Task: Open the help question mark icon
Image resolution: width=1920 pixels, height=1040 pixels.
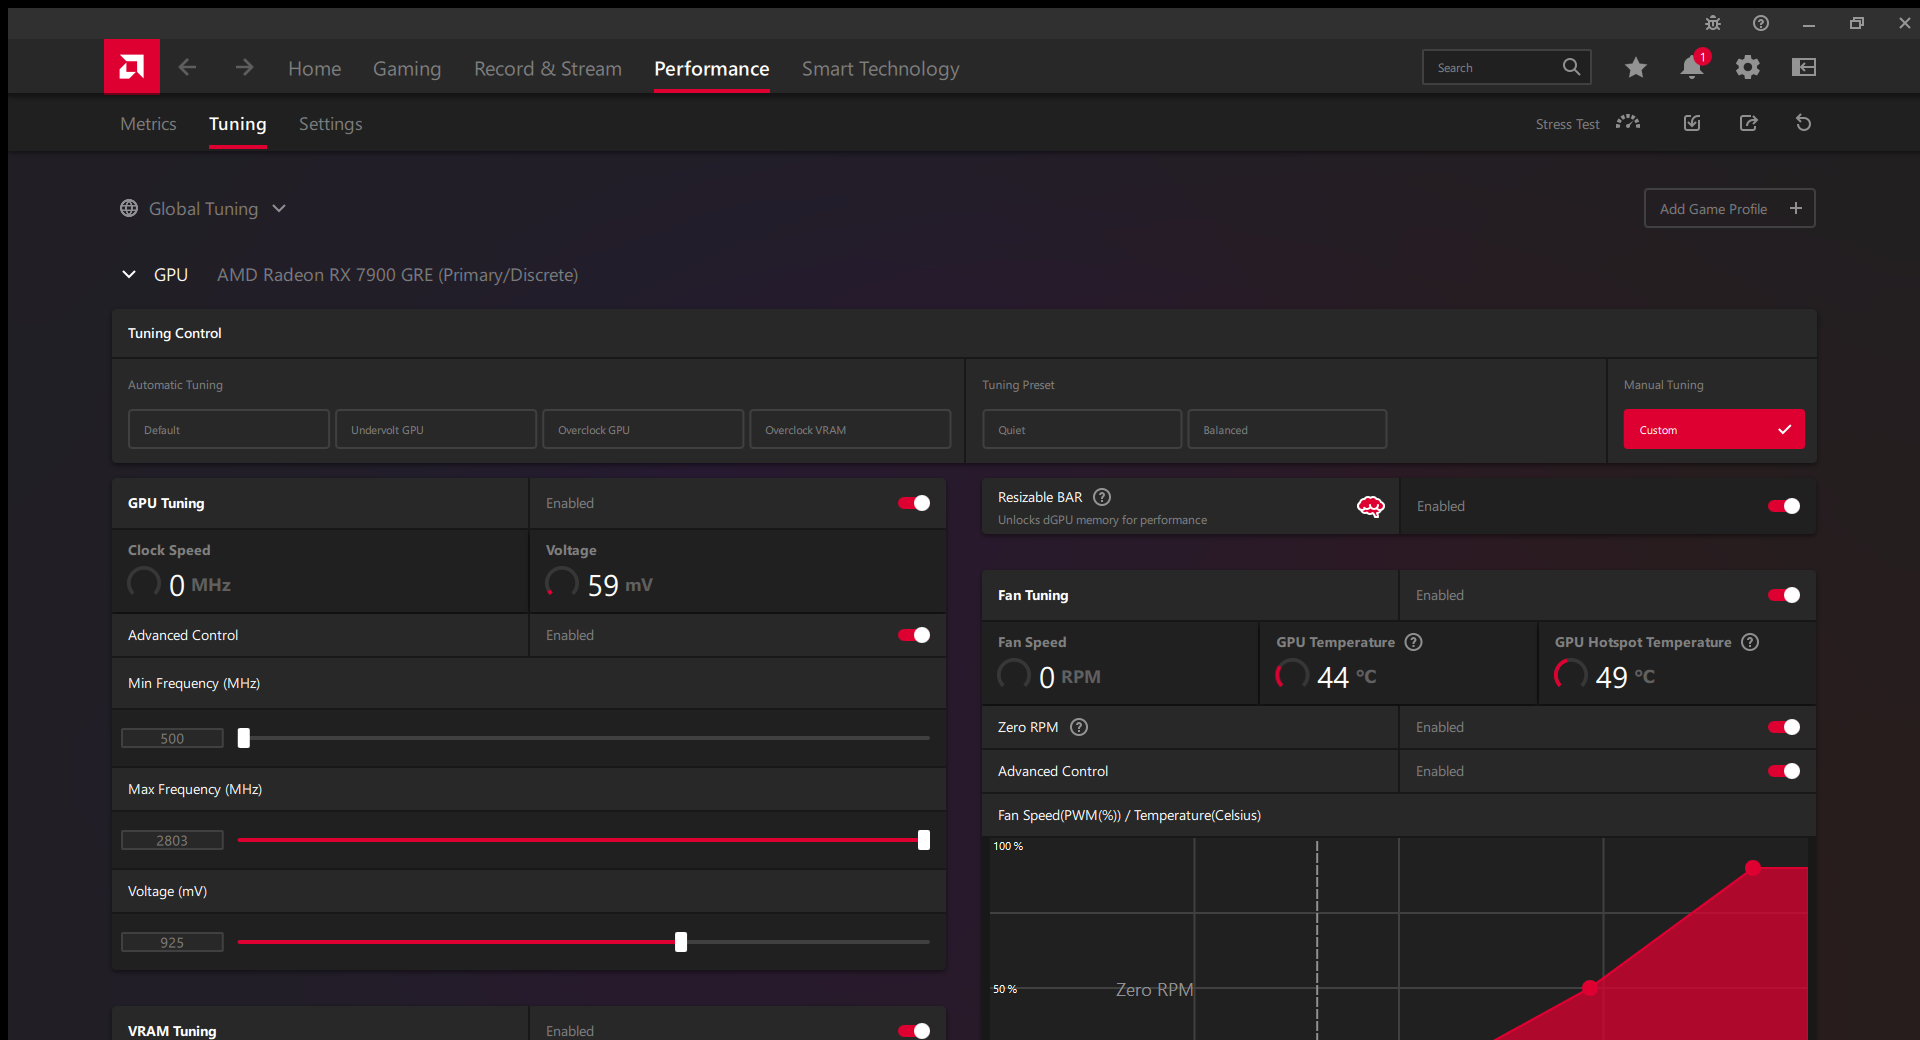Action: pos(1761,23)
